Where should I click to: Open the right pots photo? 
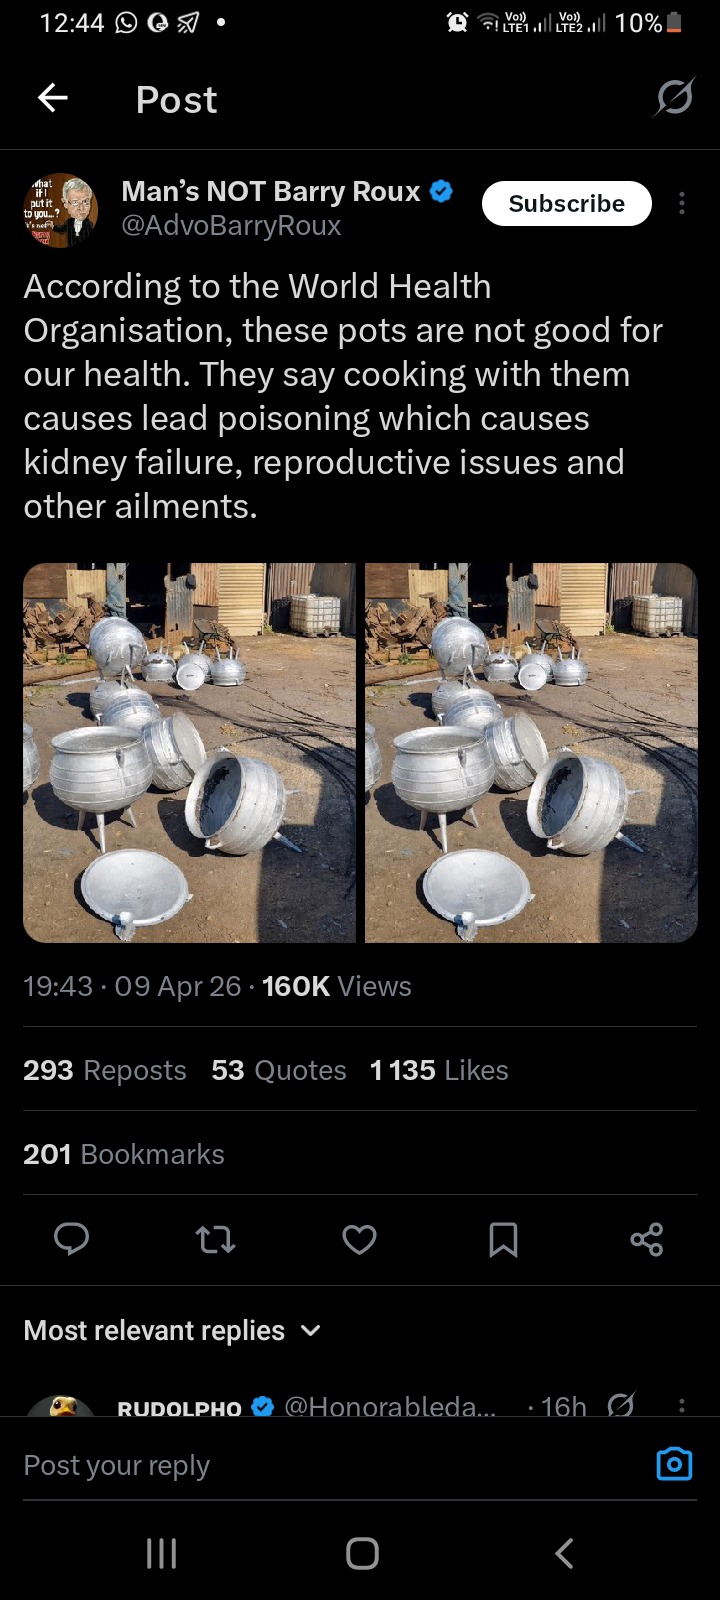531,752
